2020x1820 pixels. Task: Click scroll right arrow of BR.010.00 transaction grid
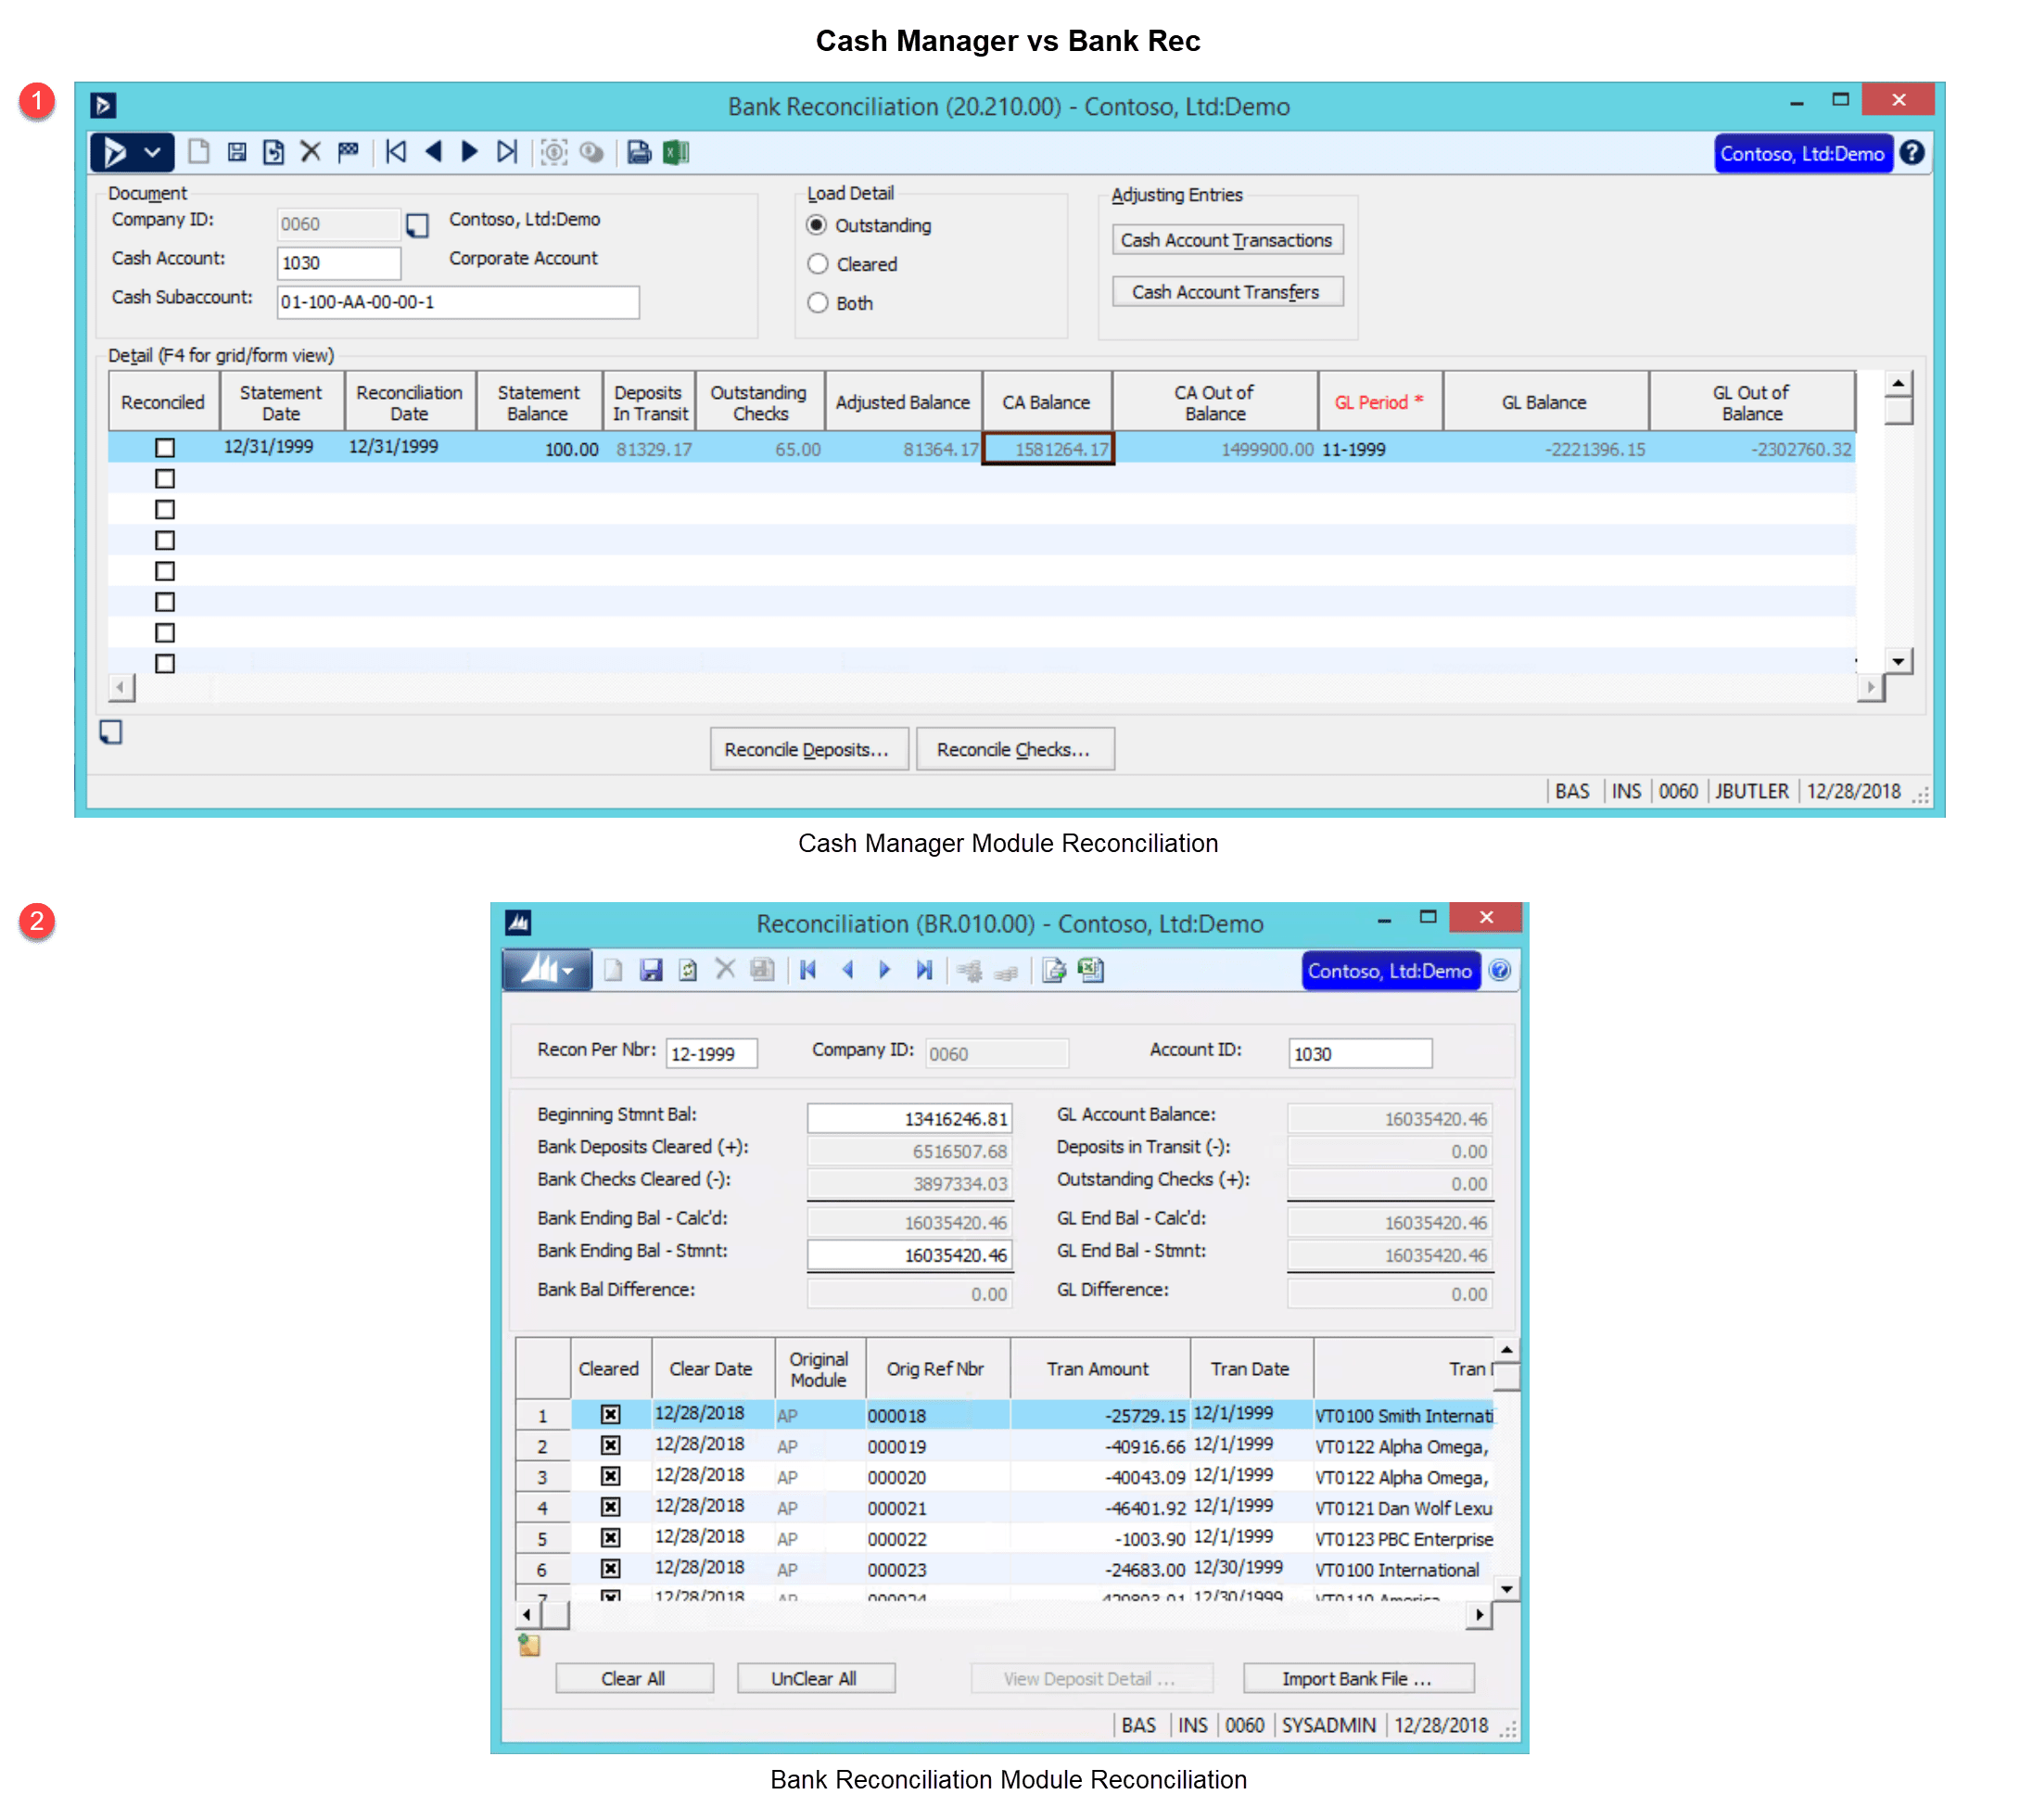pos(1479,1614)
